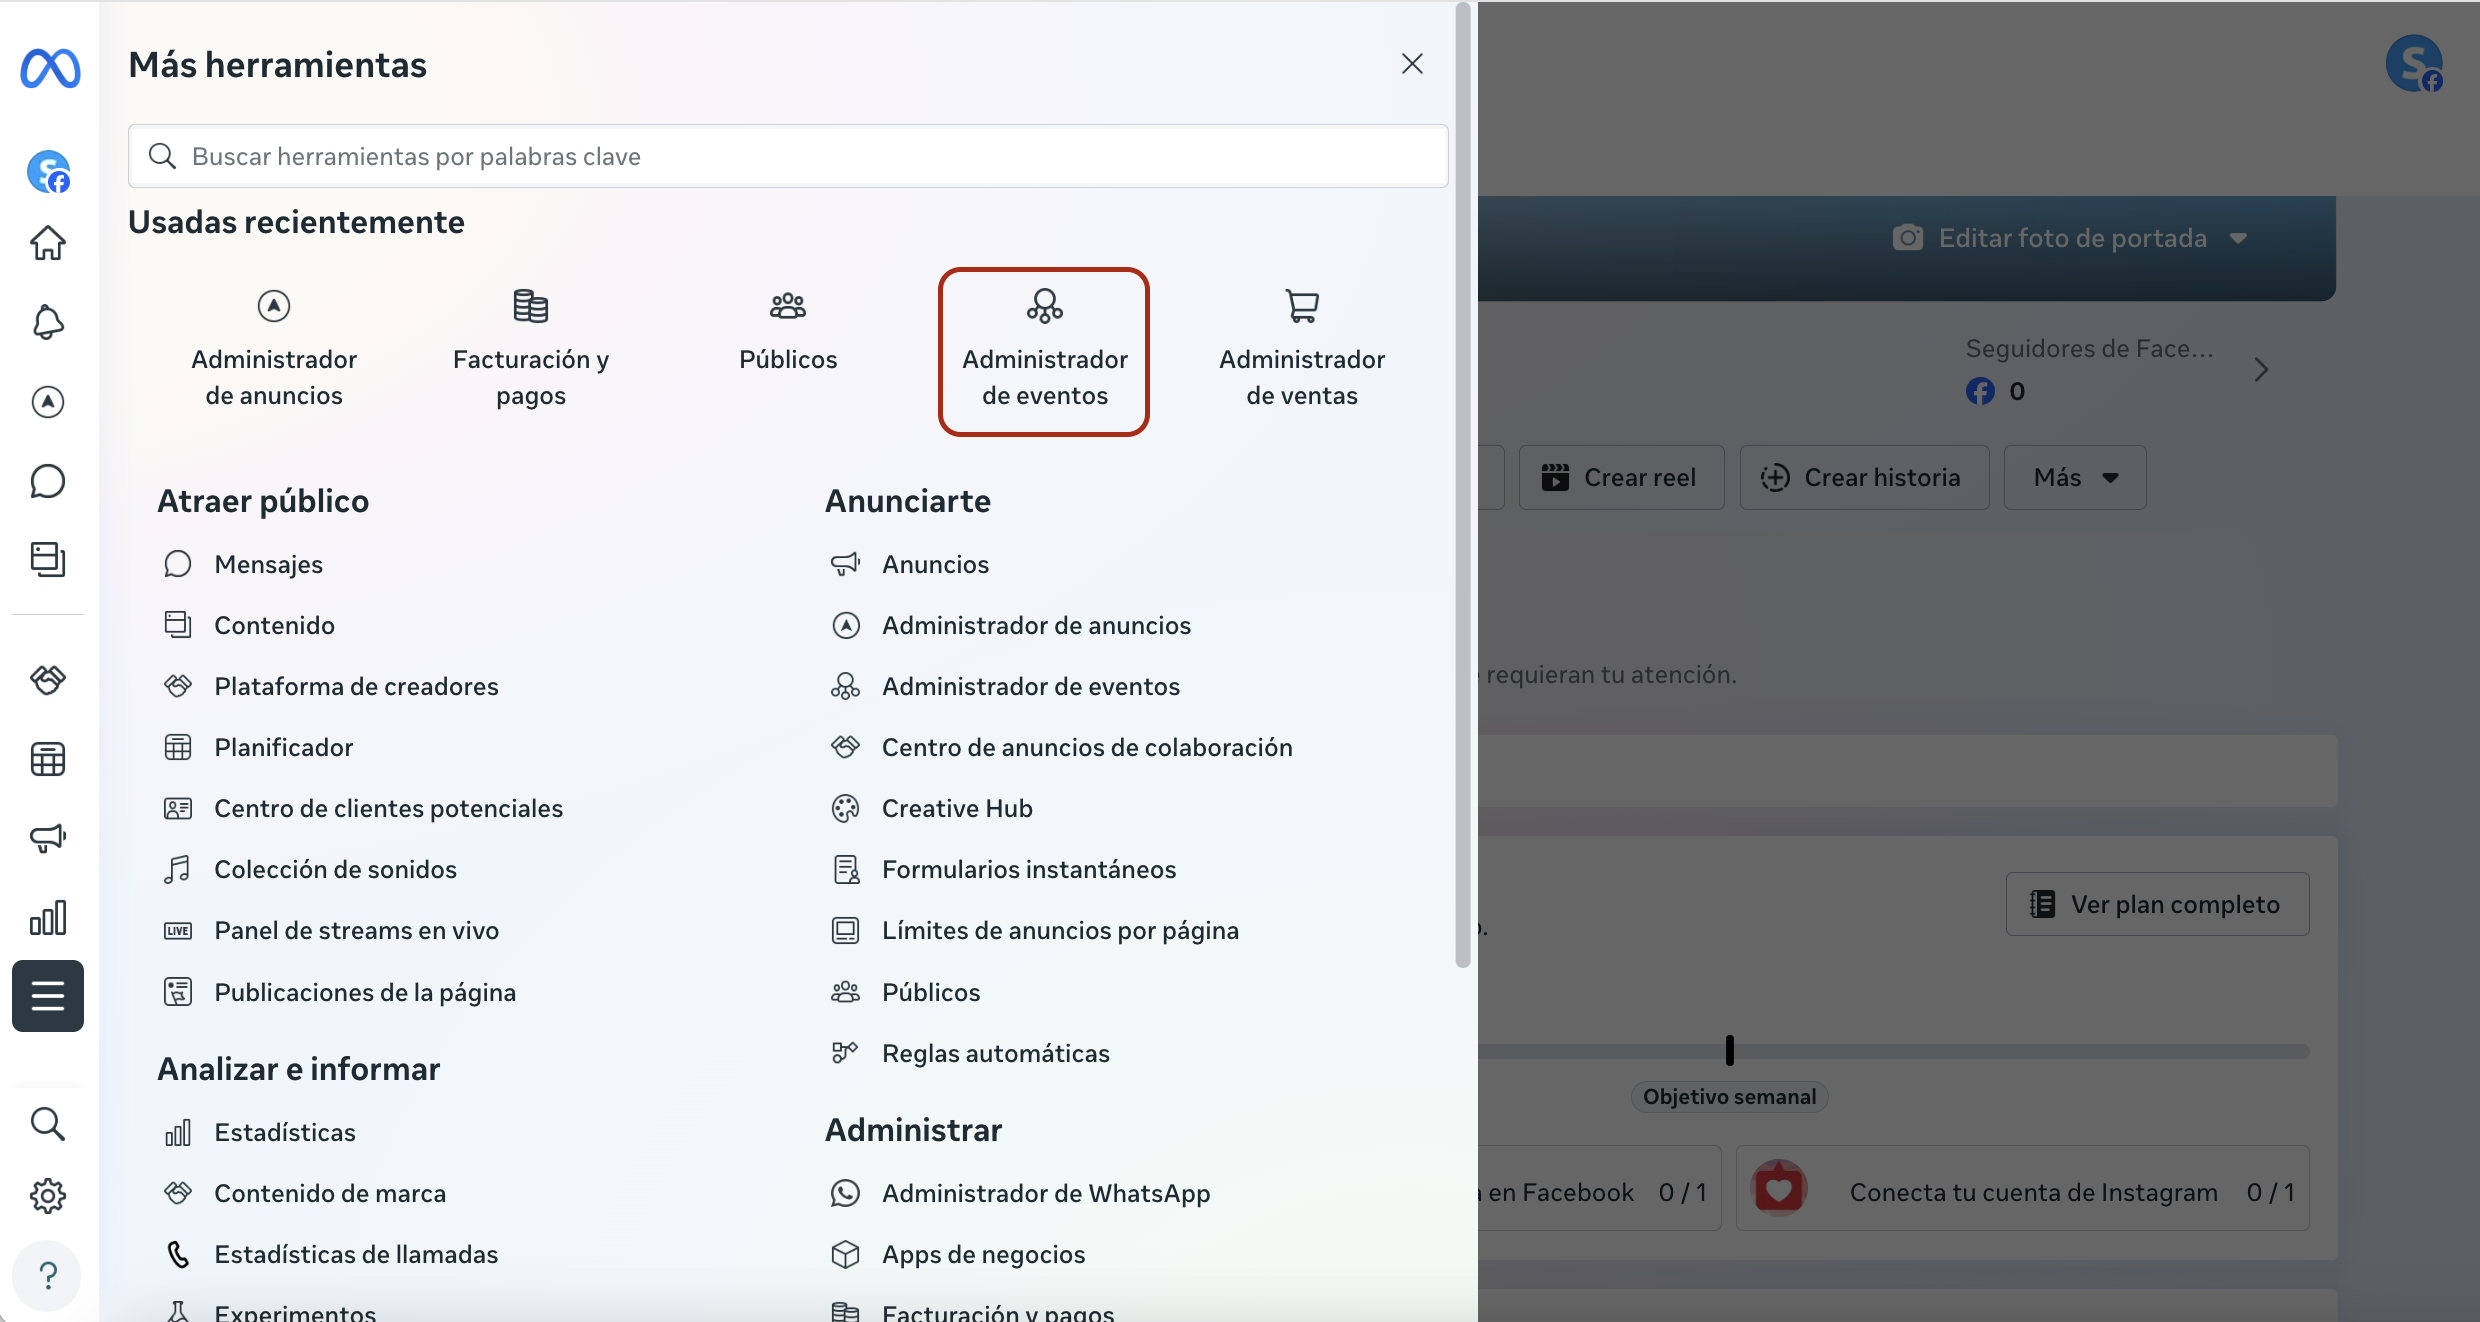
Task: Expand Seguidores de Facebook chevron
Action: (2261, 370)
